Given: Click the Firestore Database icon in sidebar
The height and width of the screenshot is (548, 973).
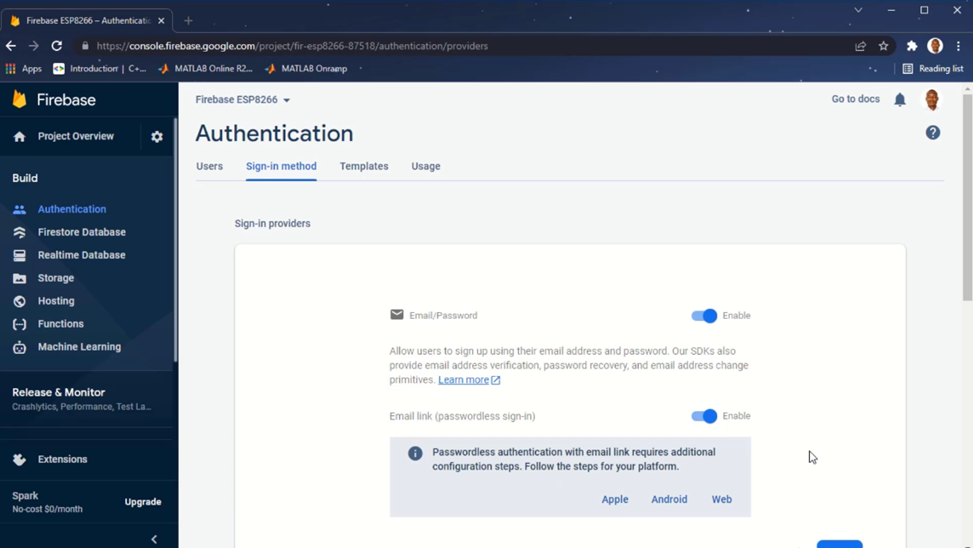Looking at the screenshot, I should [x=19, y=232].
